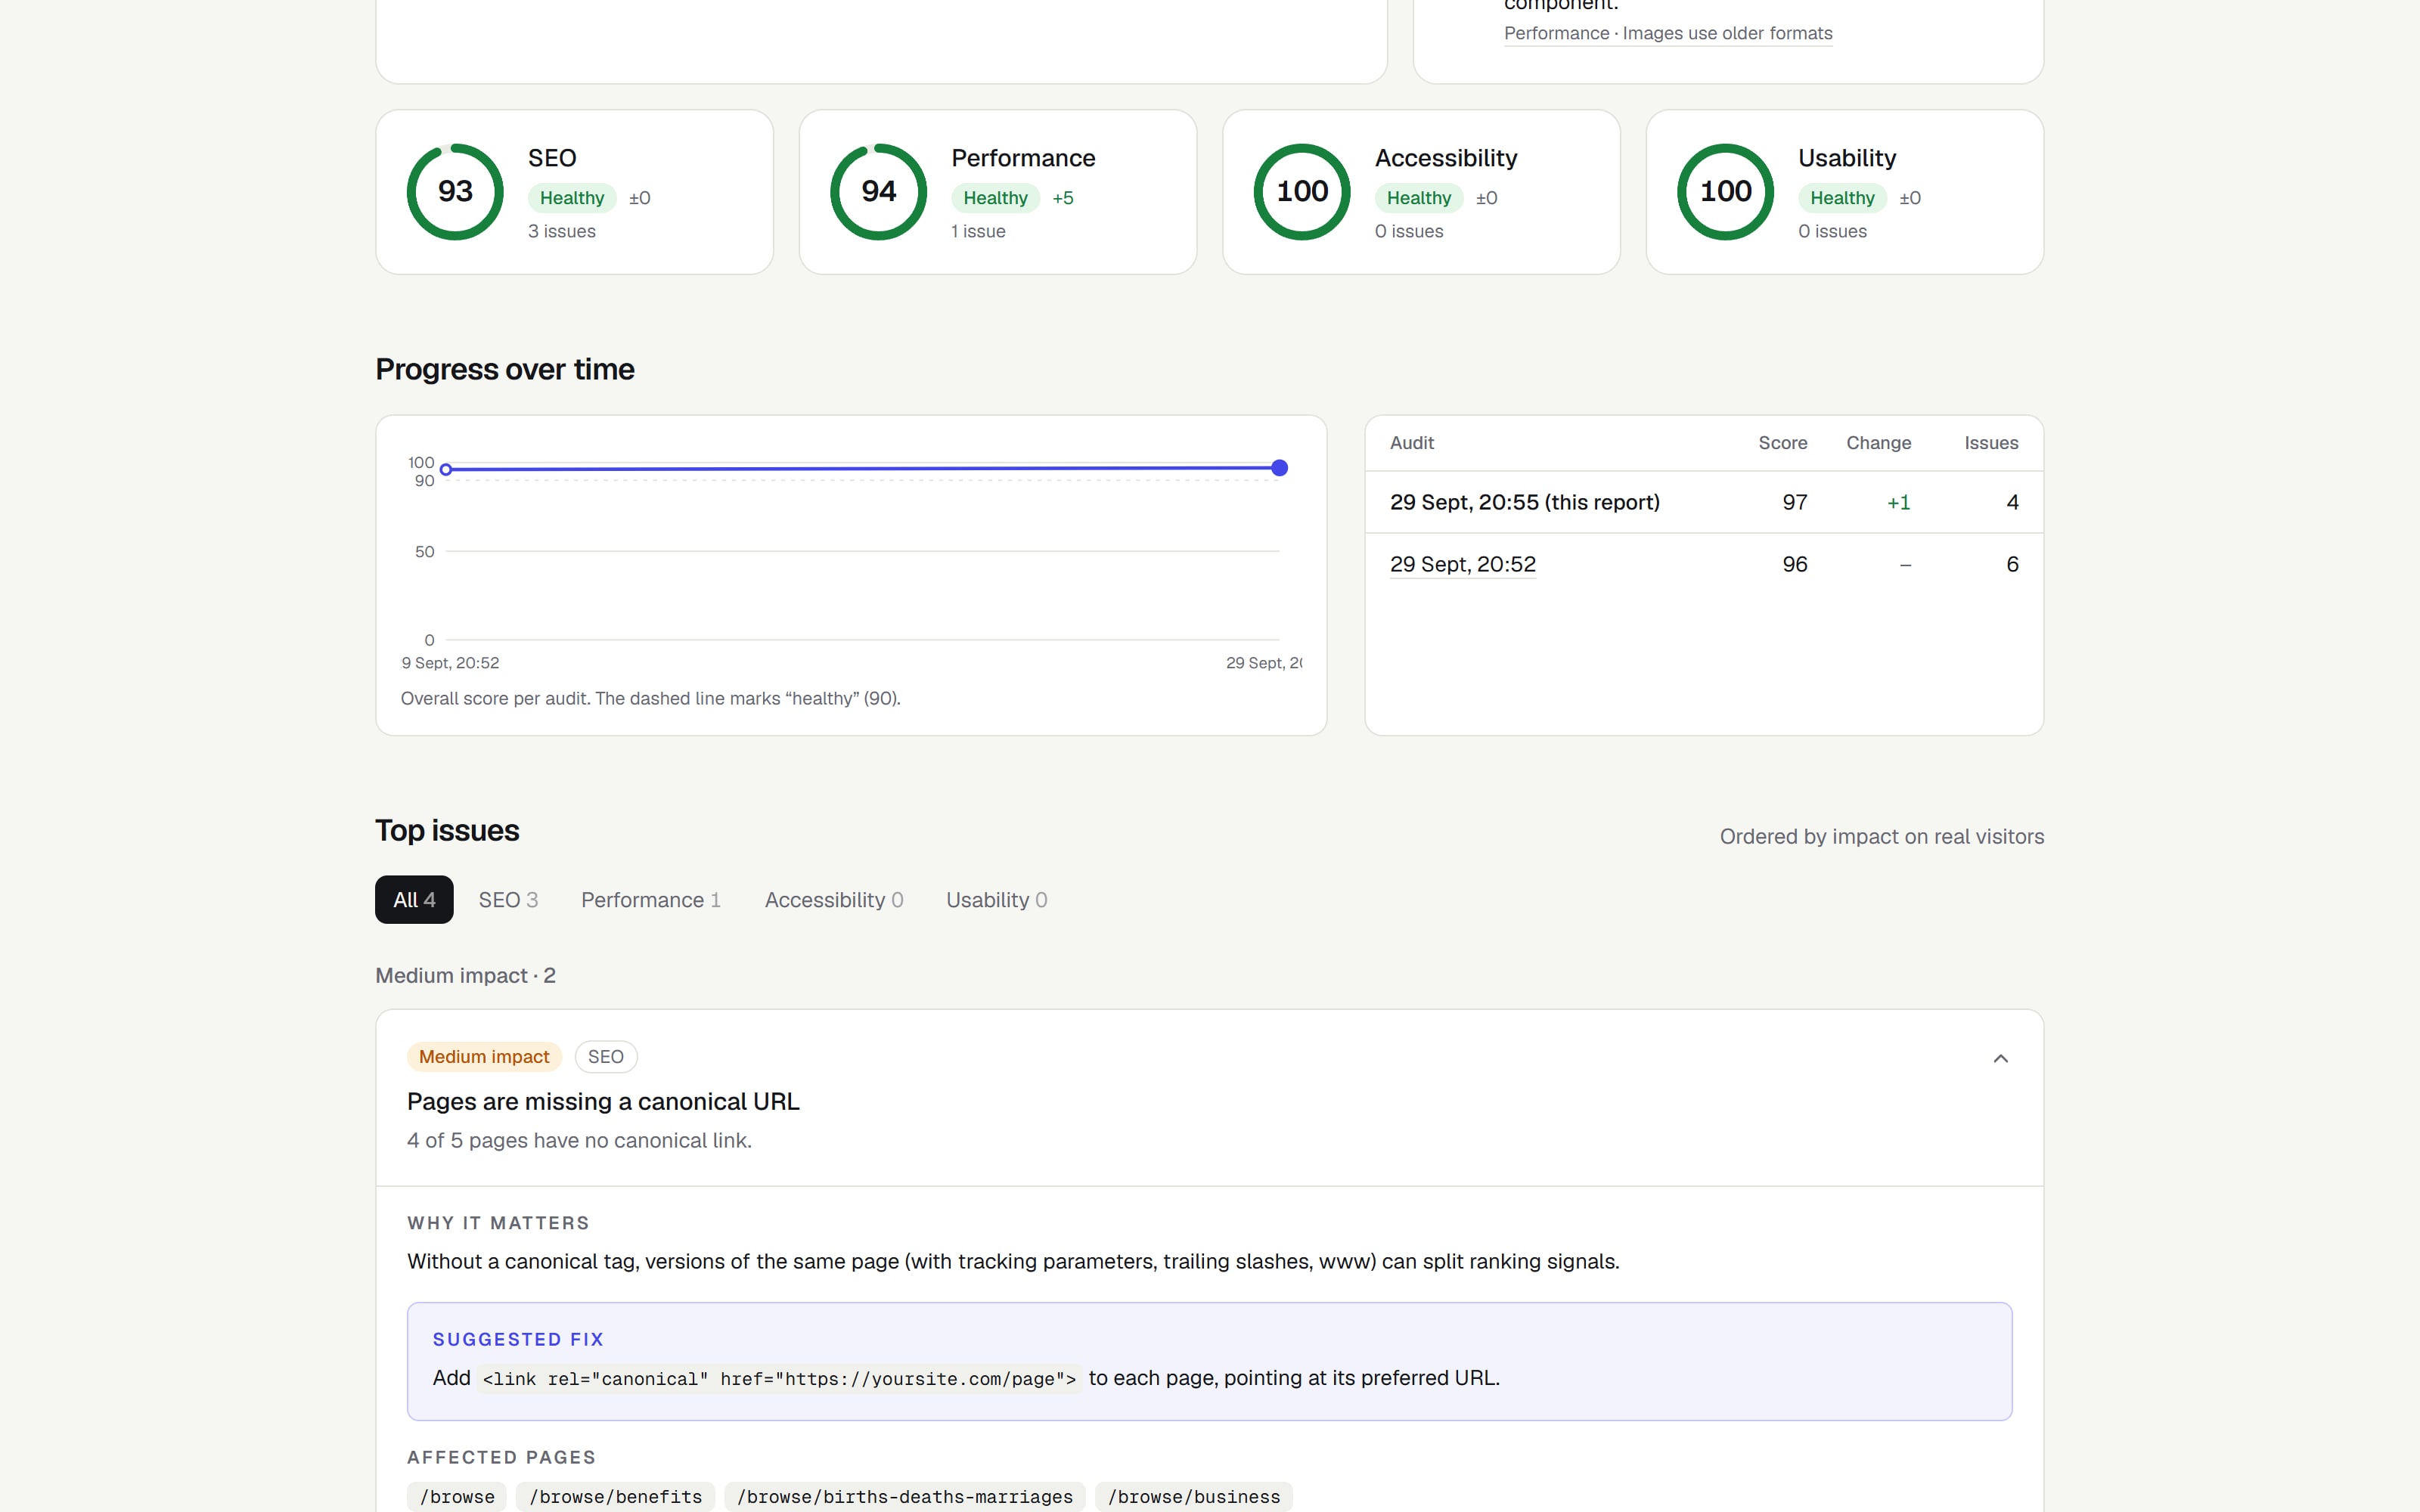Collapse the canonical URL issue card

[x=2000, y=1058]
